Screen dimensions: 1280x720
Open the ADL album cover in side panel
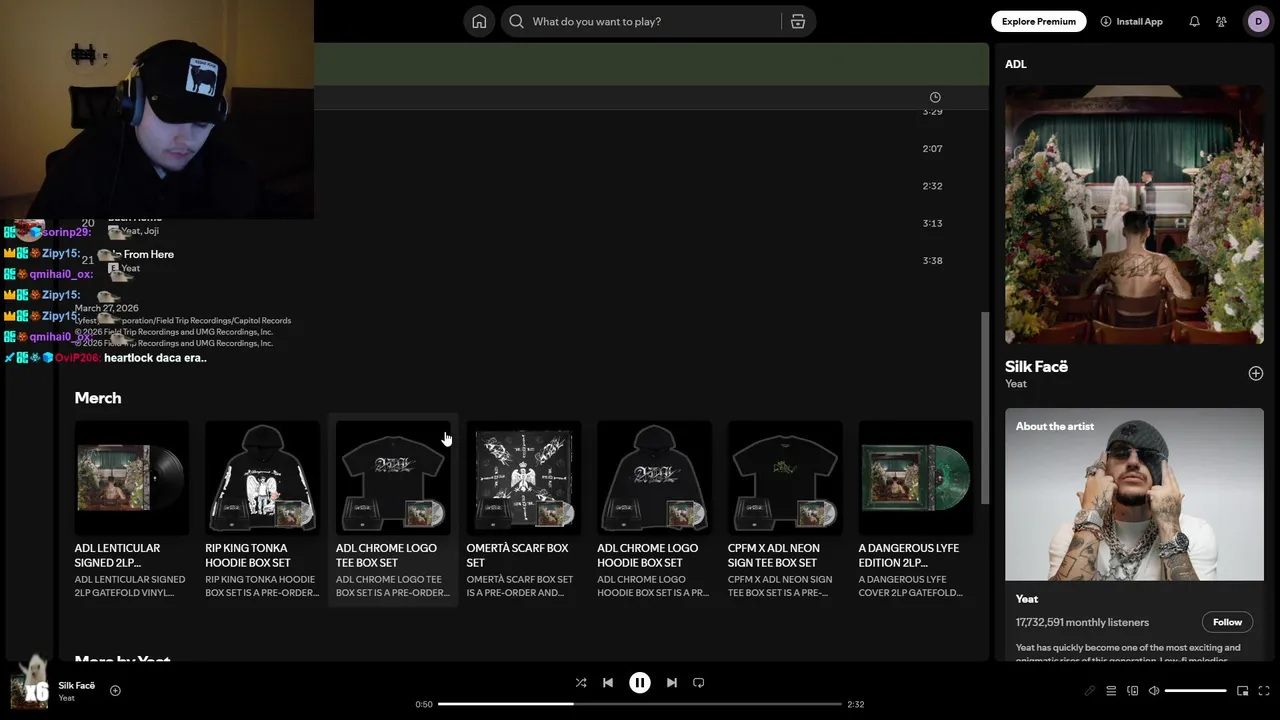tap(1134, 215)
